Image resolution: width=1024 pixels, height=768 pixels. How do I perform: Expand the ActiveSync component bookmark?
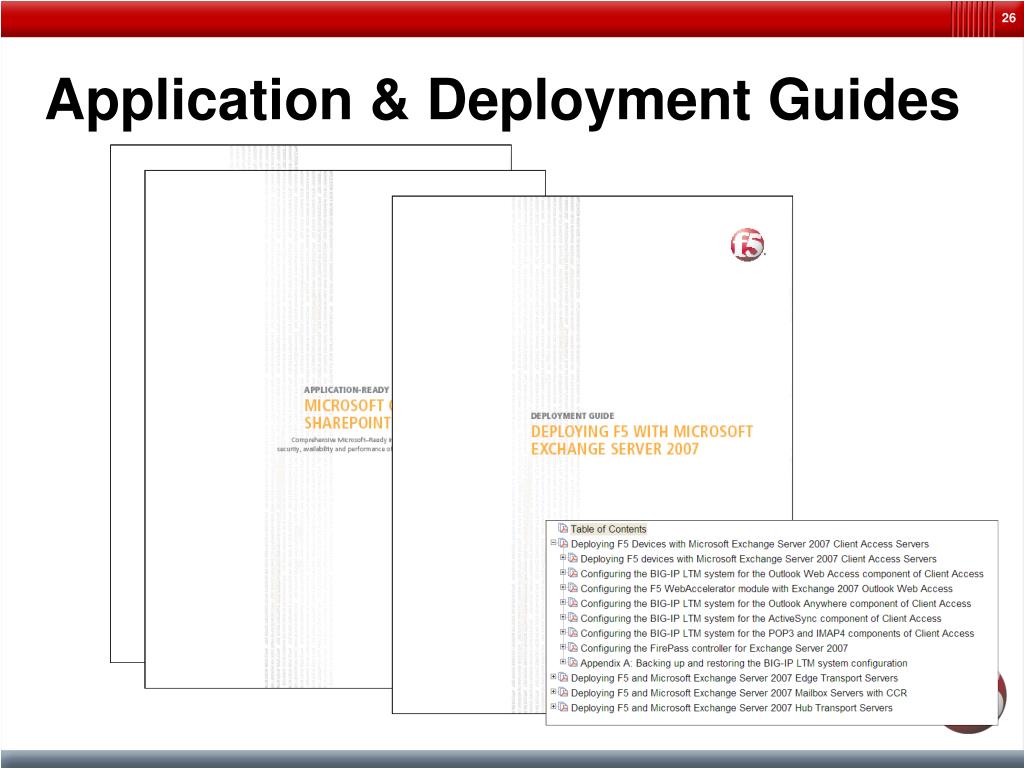[x=563, y=617]
